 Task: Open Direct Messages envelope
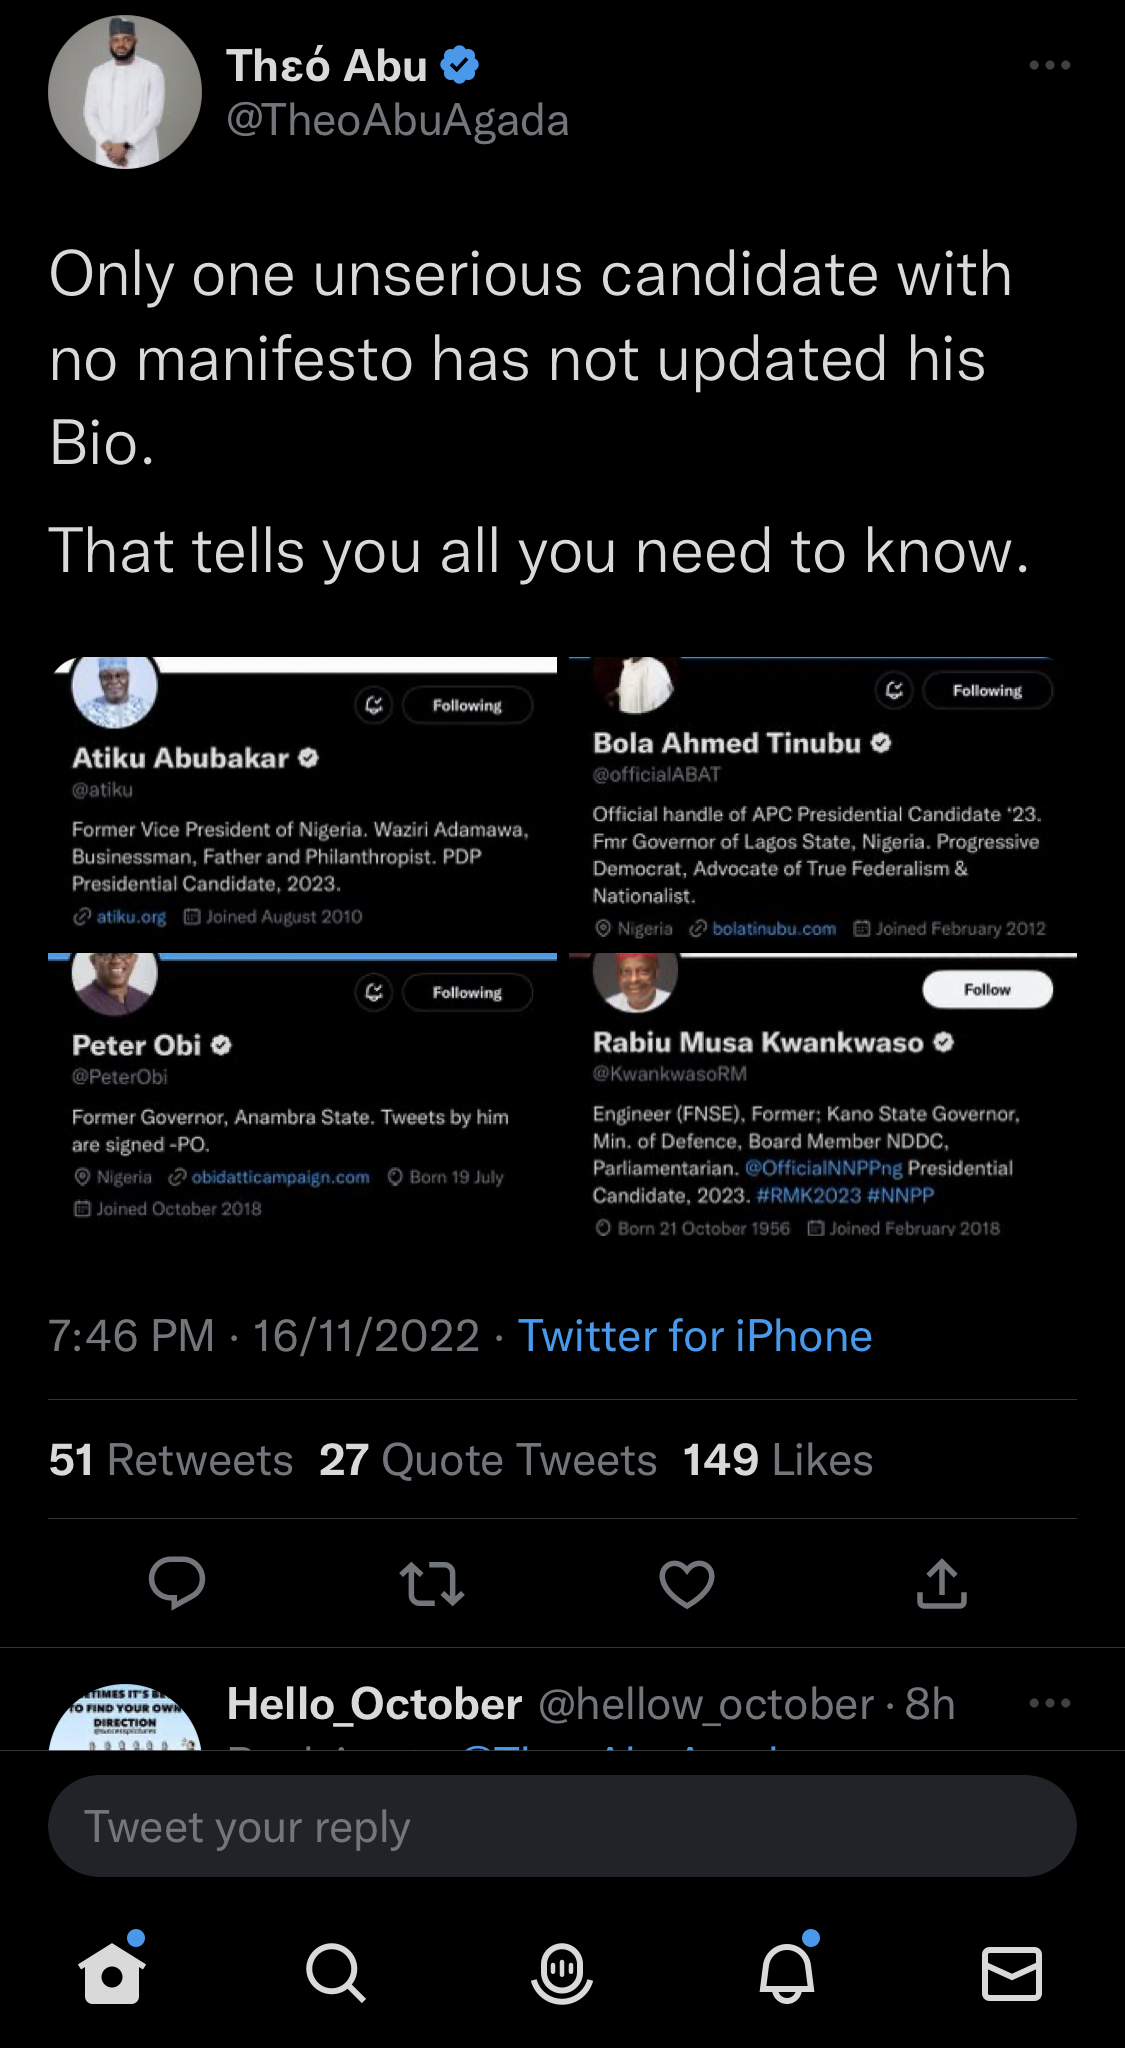click(1012, 1973)
